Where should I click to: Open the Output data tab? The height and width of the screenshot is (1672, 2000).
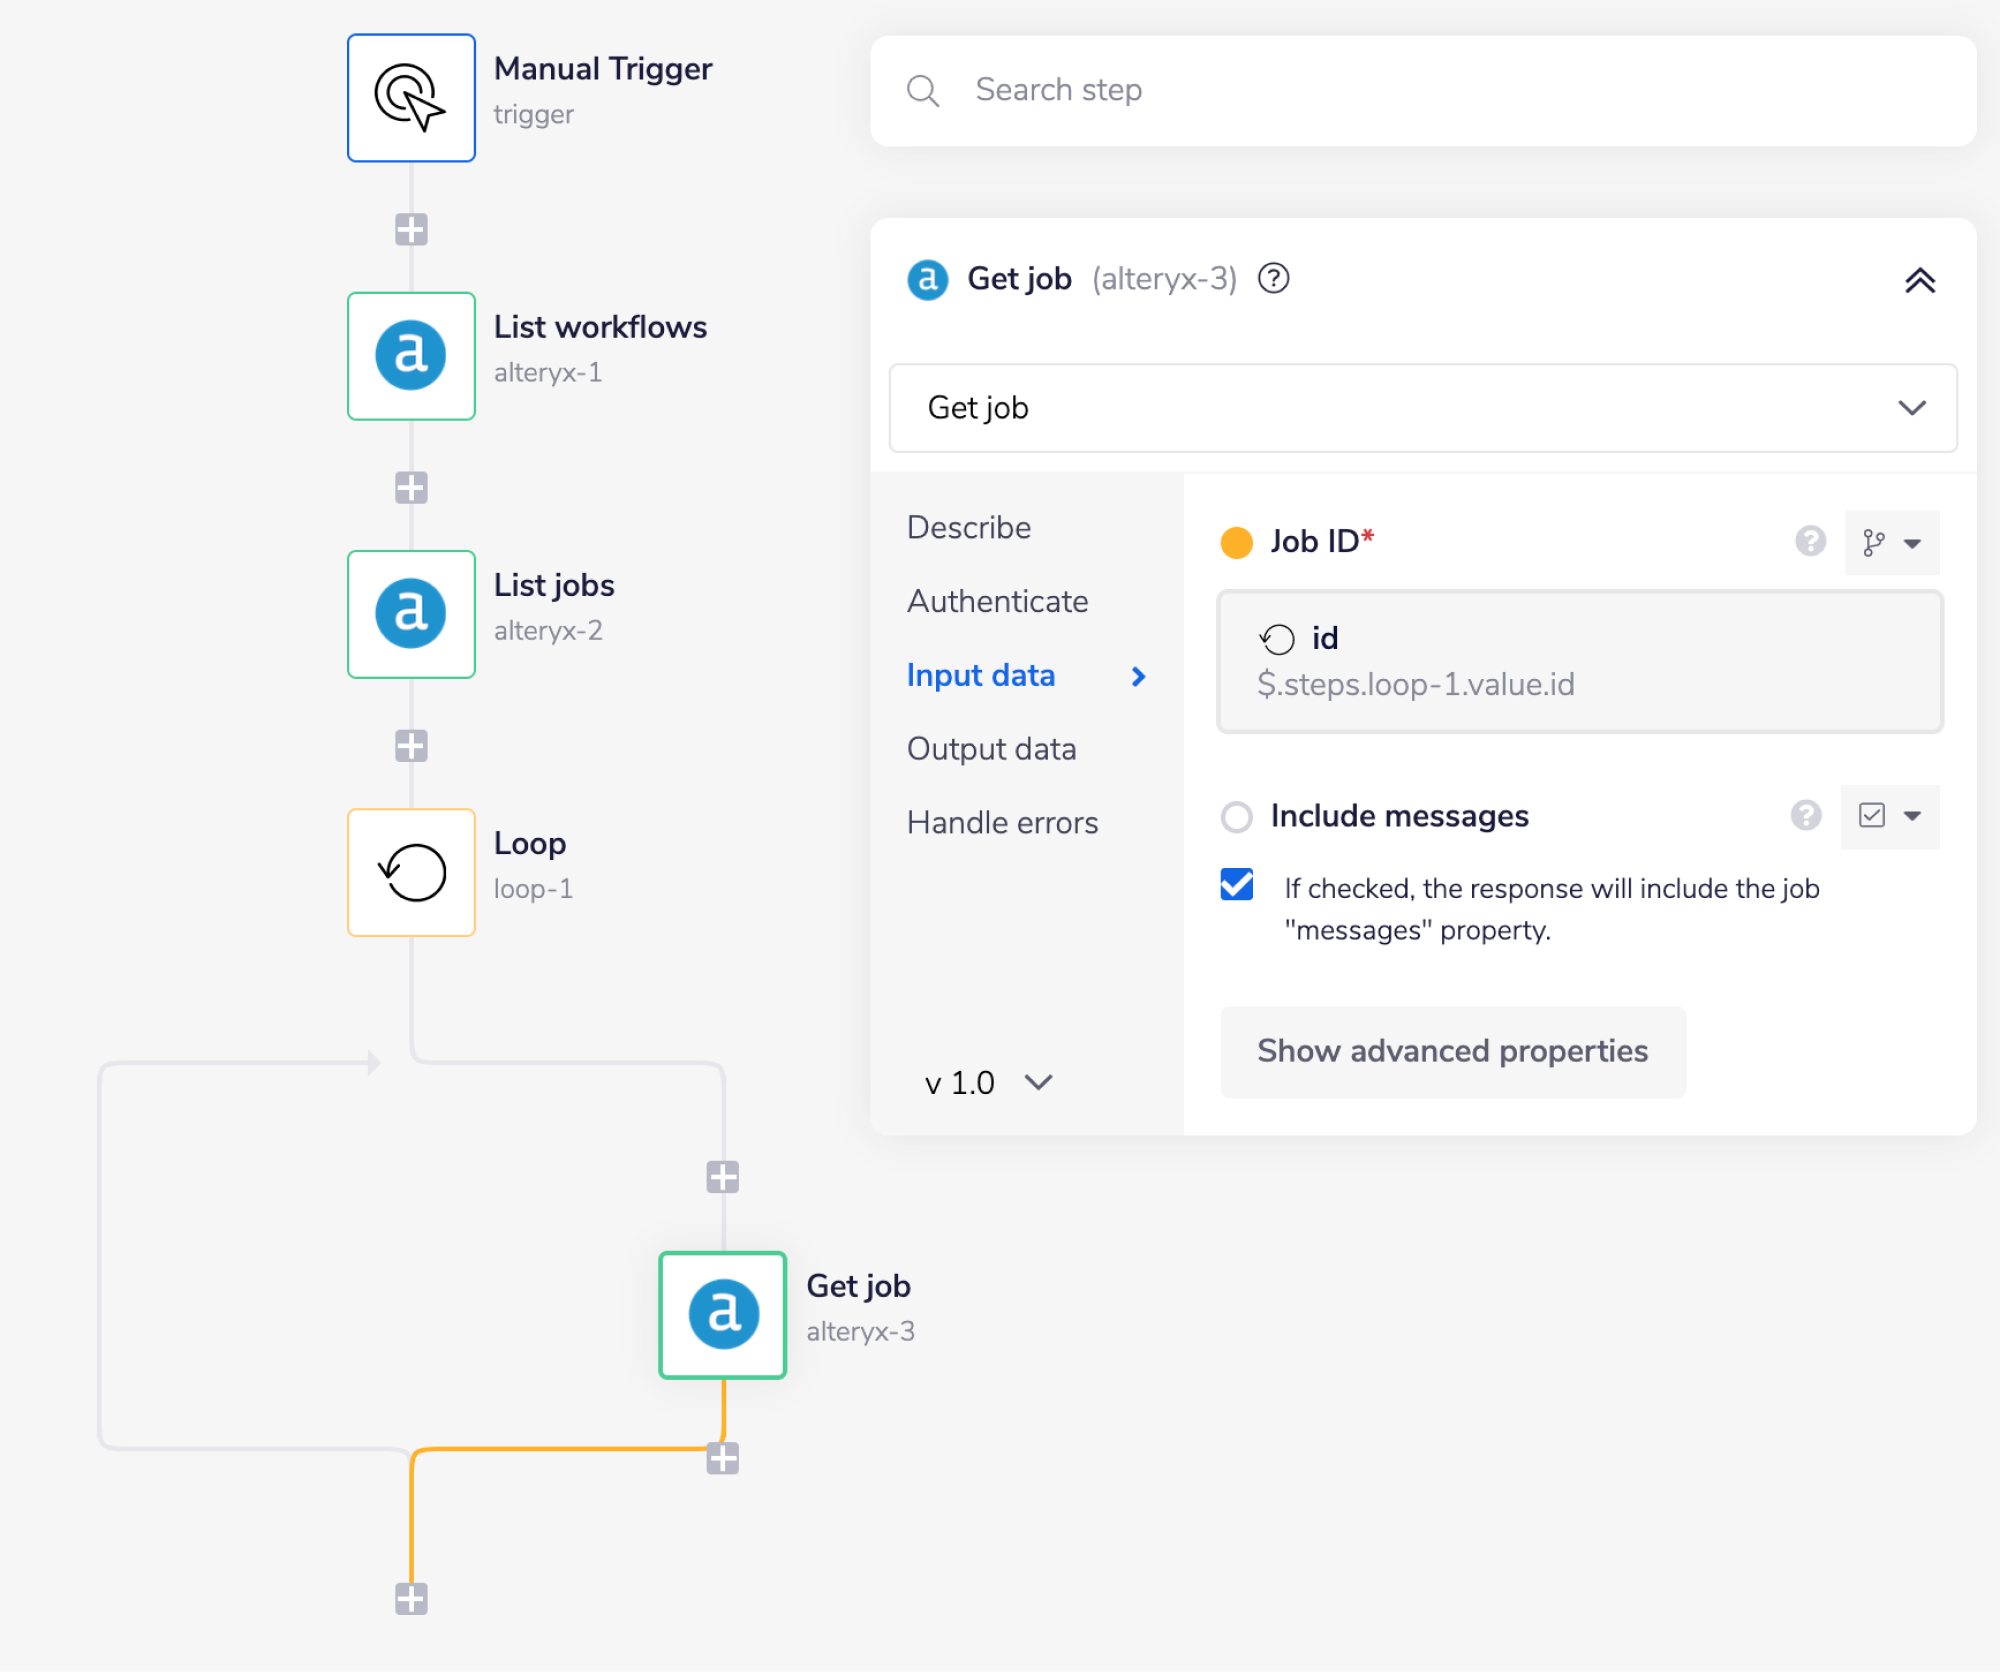991,749
